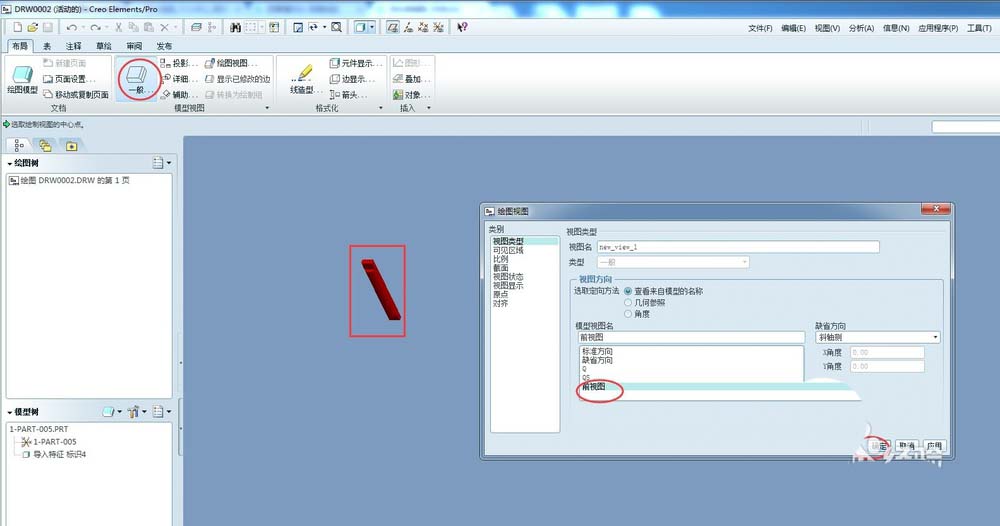The height and width of the screenshot is (526, 1000).
Task: Select 标准方向 in model view list
Action: pos(597,351)
